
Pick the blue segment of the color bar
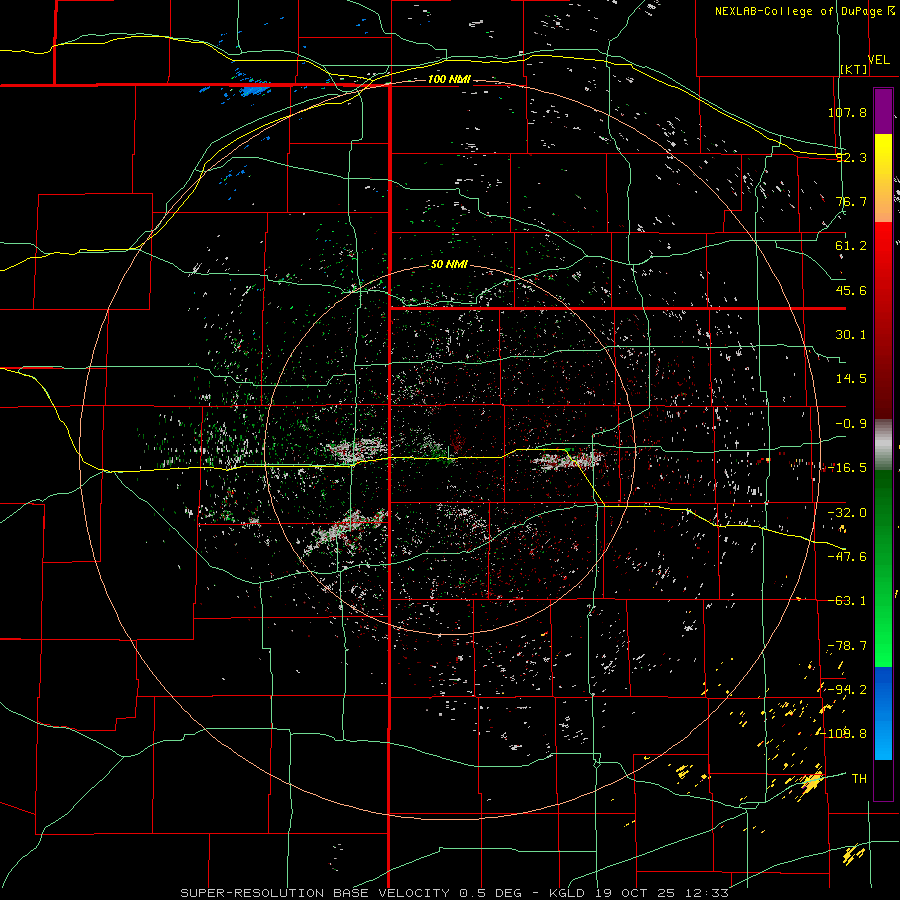pos(883,713)
